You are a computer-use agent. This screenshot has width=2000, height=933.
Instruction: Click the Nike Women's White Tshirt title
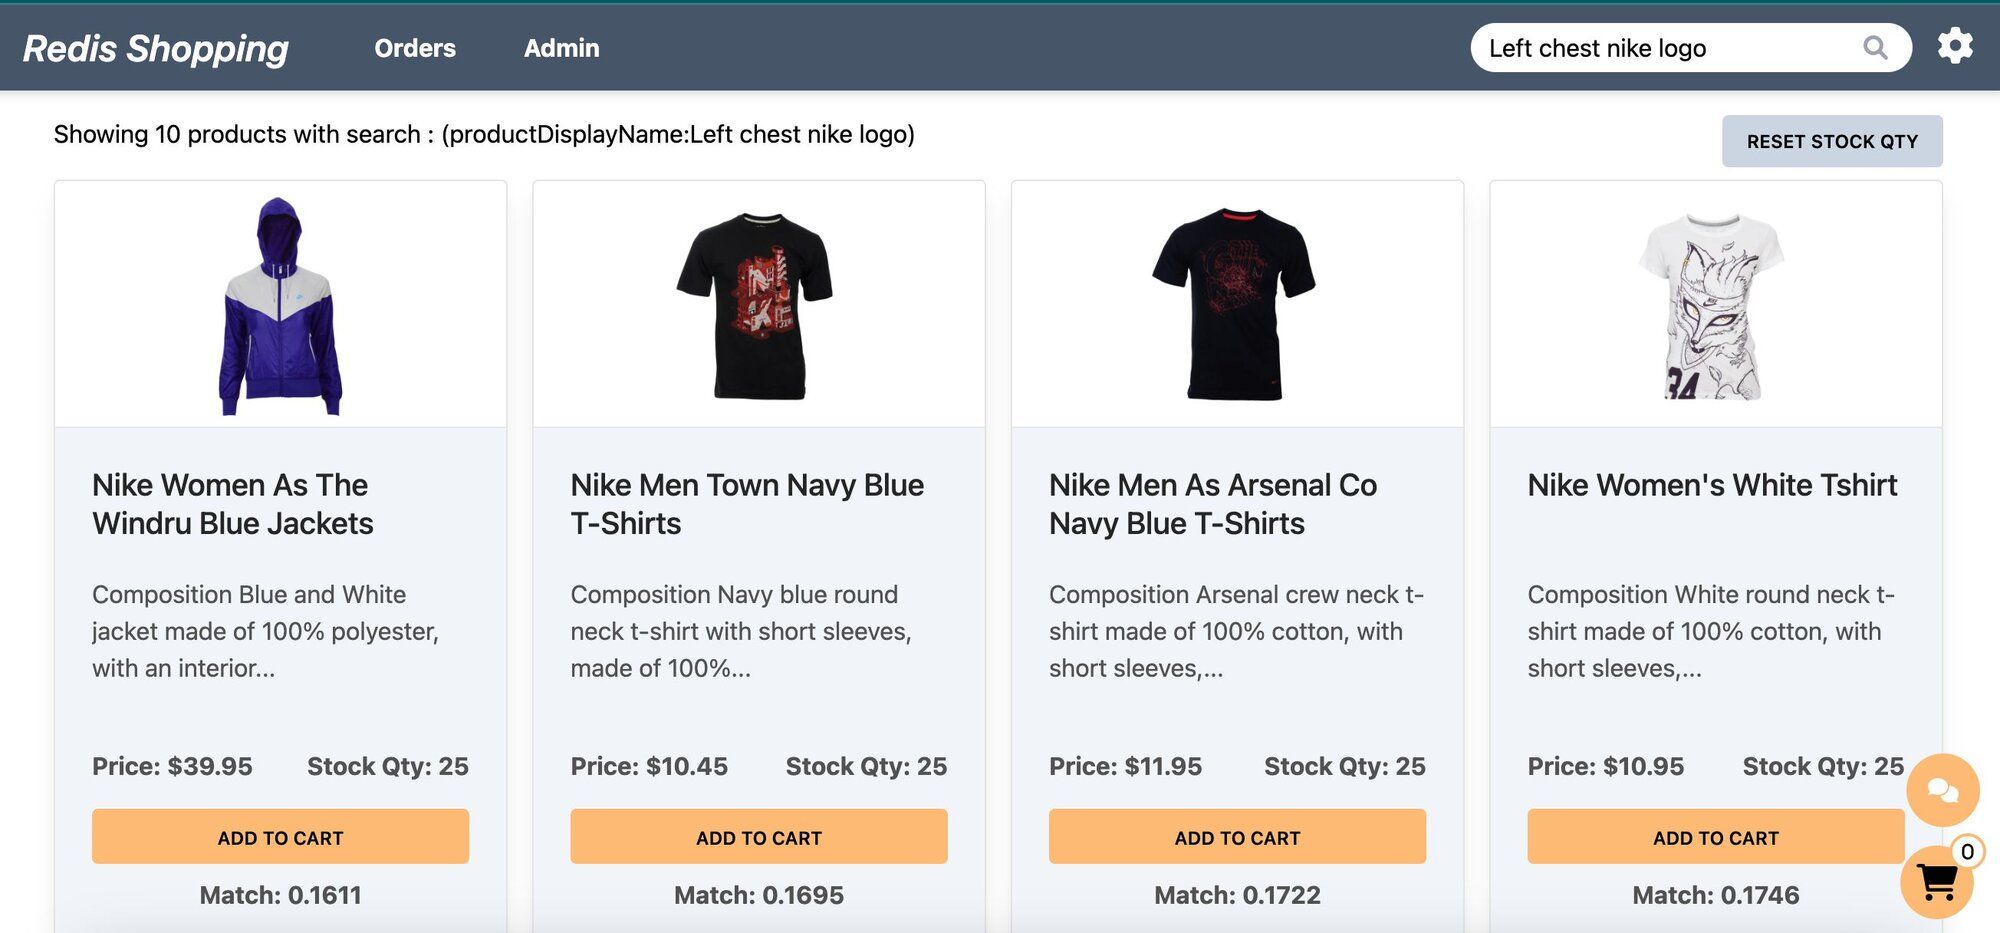[x=1711, y=485]
